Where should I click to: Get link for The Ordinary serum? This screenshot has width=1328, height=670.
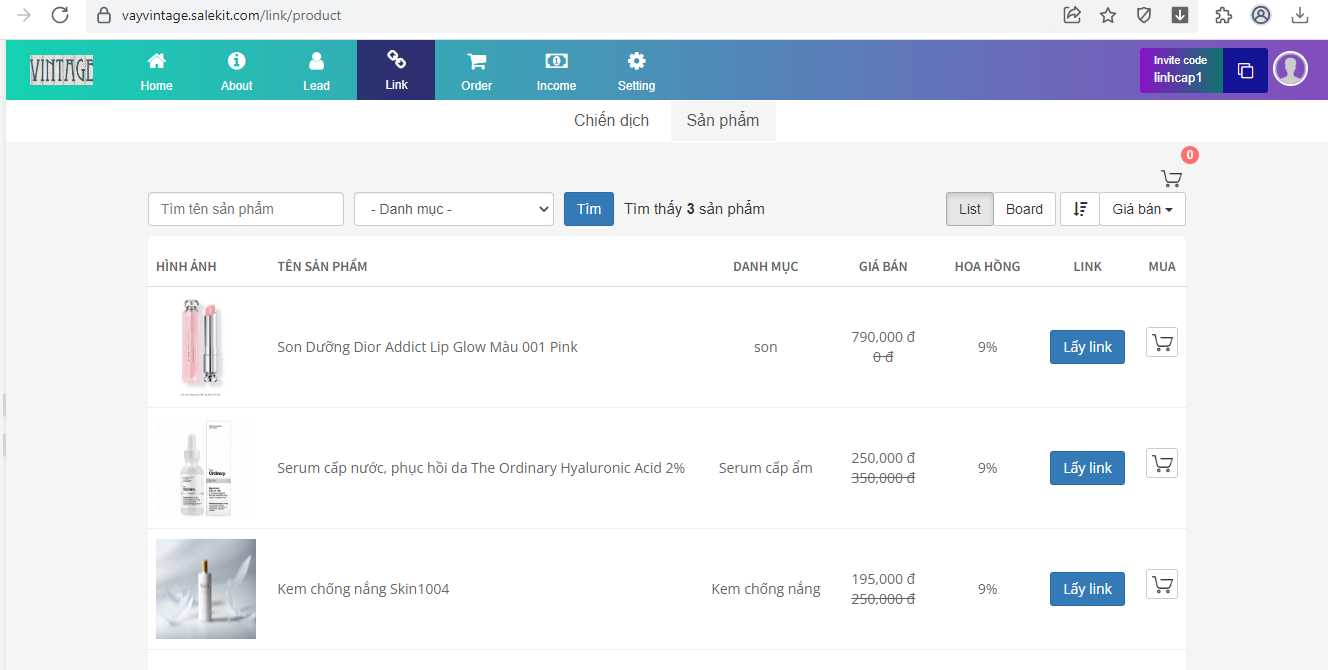click(x=1087, y=468)
